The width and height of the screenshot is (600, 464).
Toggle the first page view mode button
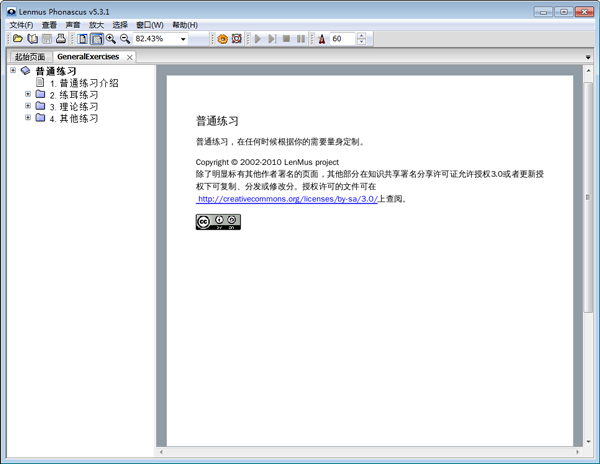83,39
